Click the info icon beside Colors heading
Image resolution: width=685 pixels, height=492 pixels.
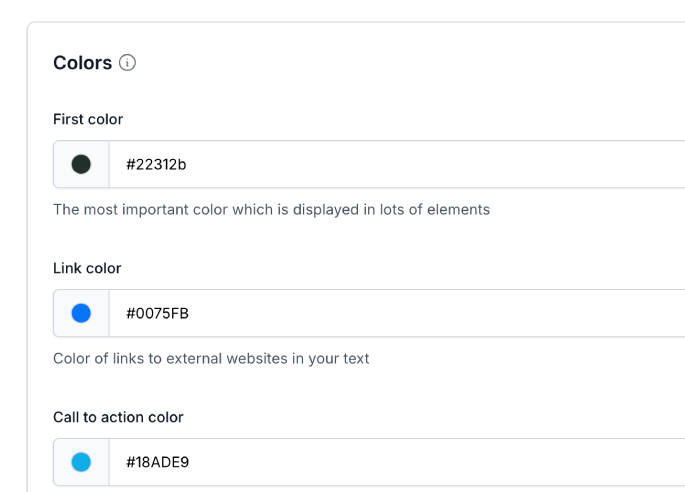[x=127, y=63]
